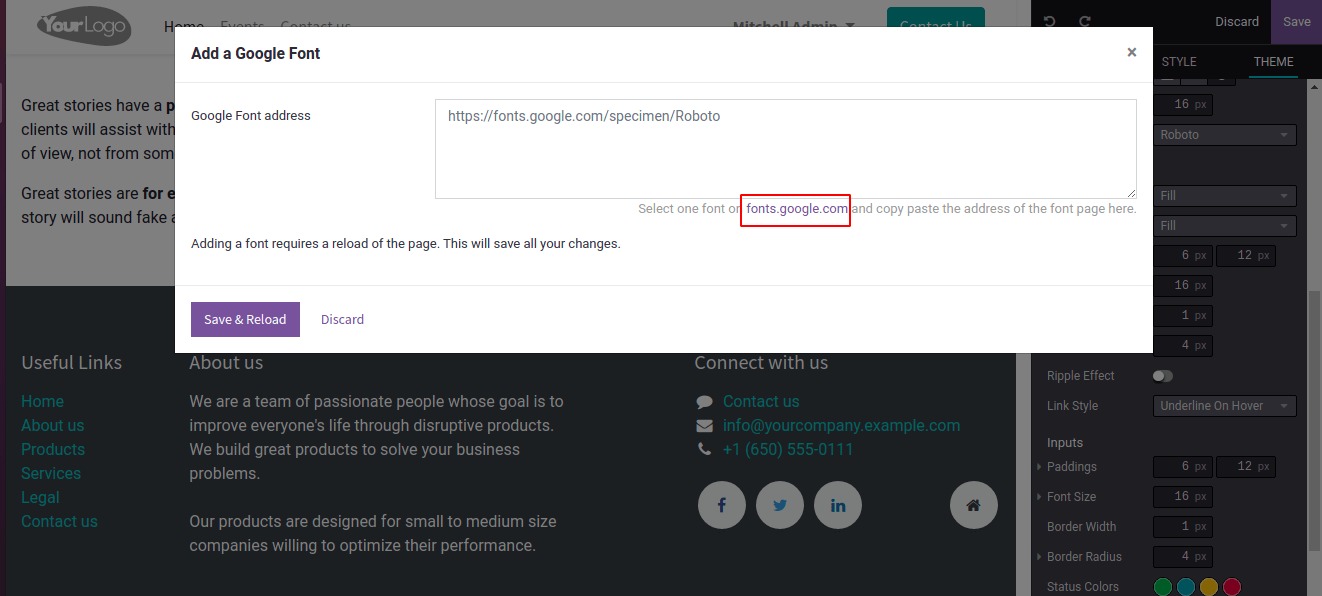
Task: Switch to the STYLE tab
Action: coord(1178,62)
